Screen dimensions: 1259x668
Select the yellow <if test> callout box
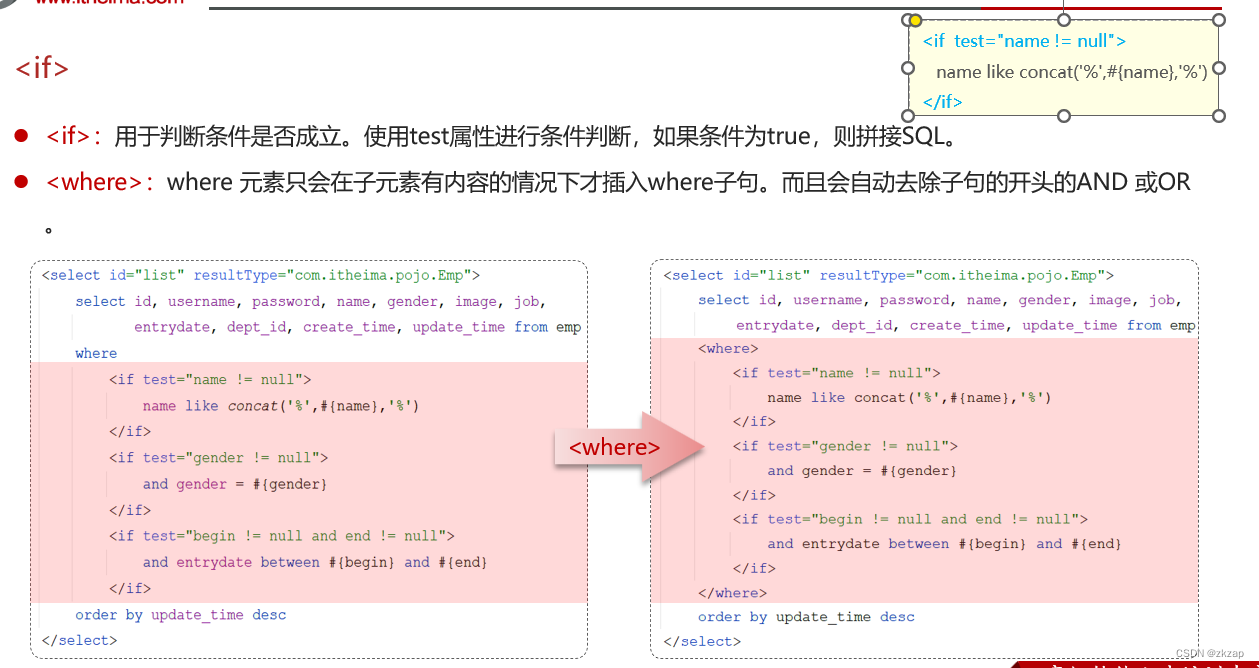(x=1065, y=70)
